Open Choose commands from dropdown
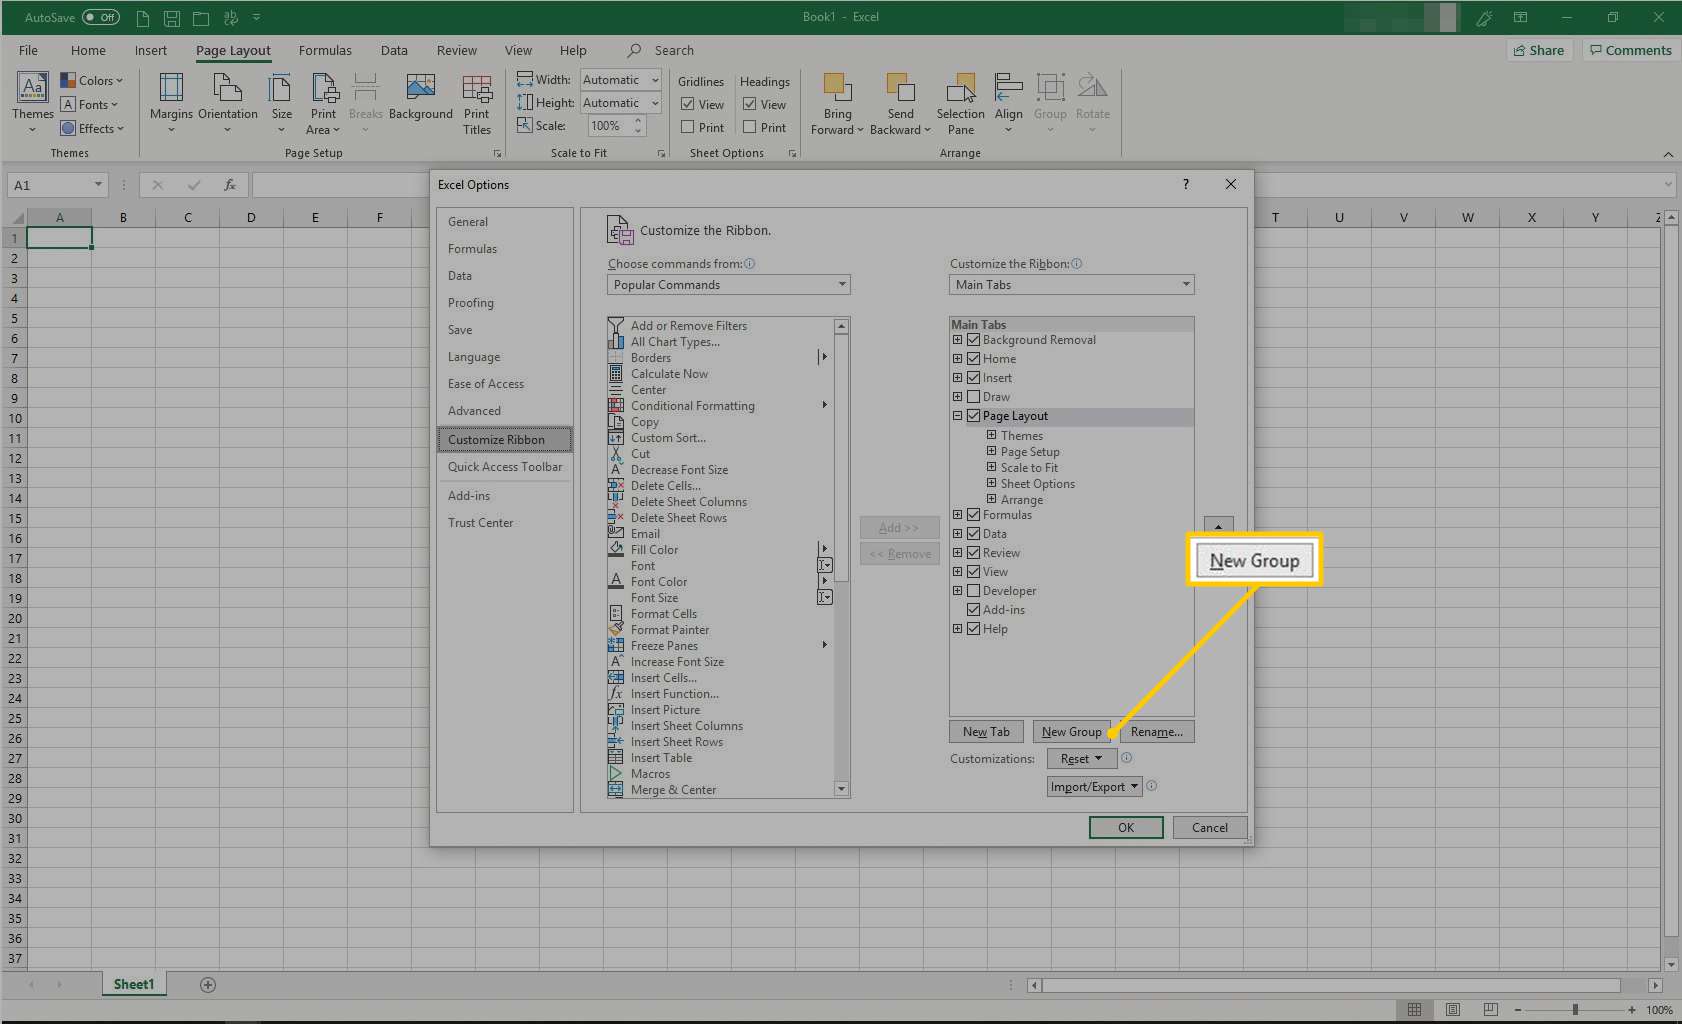The height and width of the screenshot is (1024, 1682). pos(728,285)
